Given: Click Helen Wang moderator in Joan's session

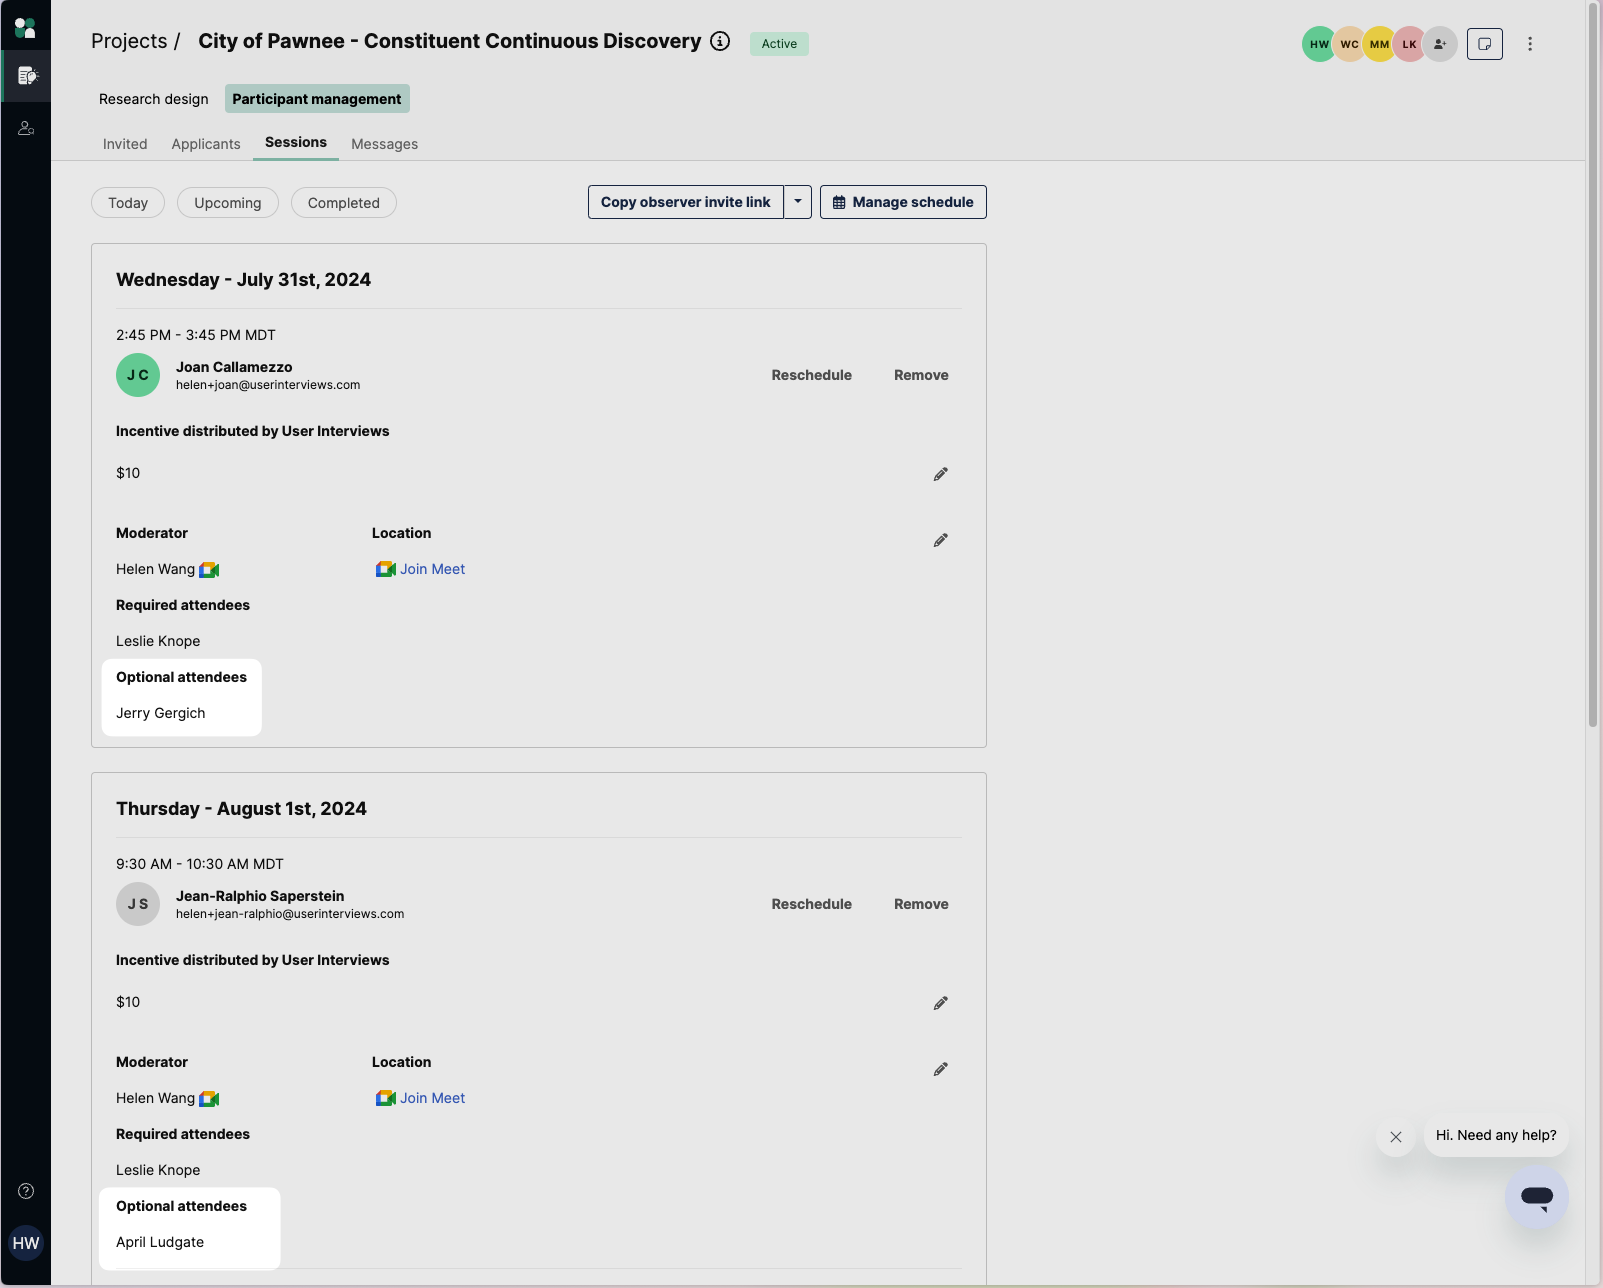Looking at the screenshot, I should click(x=156, y=569).
